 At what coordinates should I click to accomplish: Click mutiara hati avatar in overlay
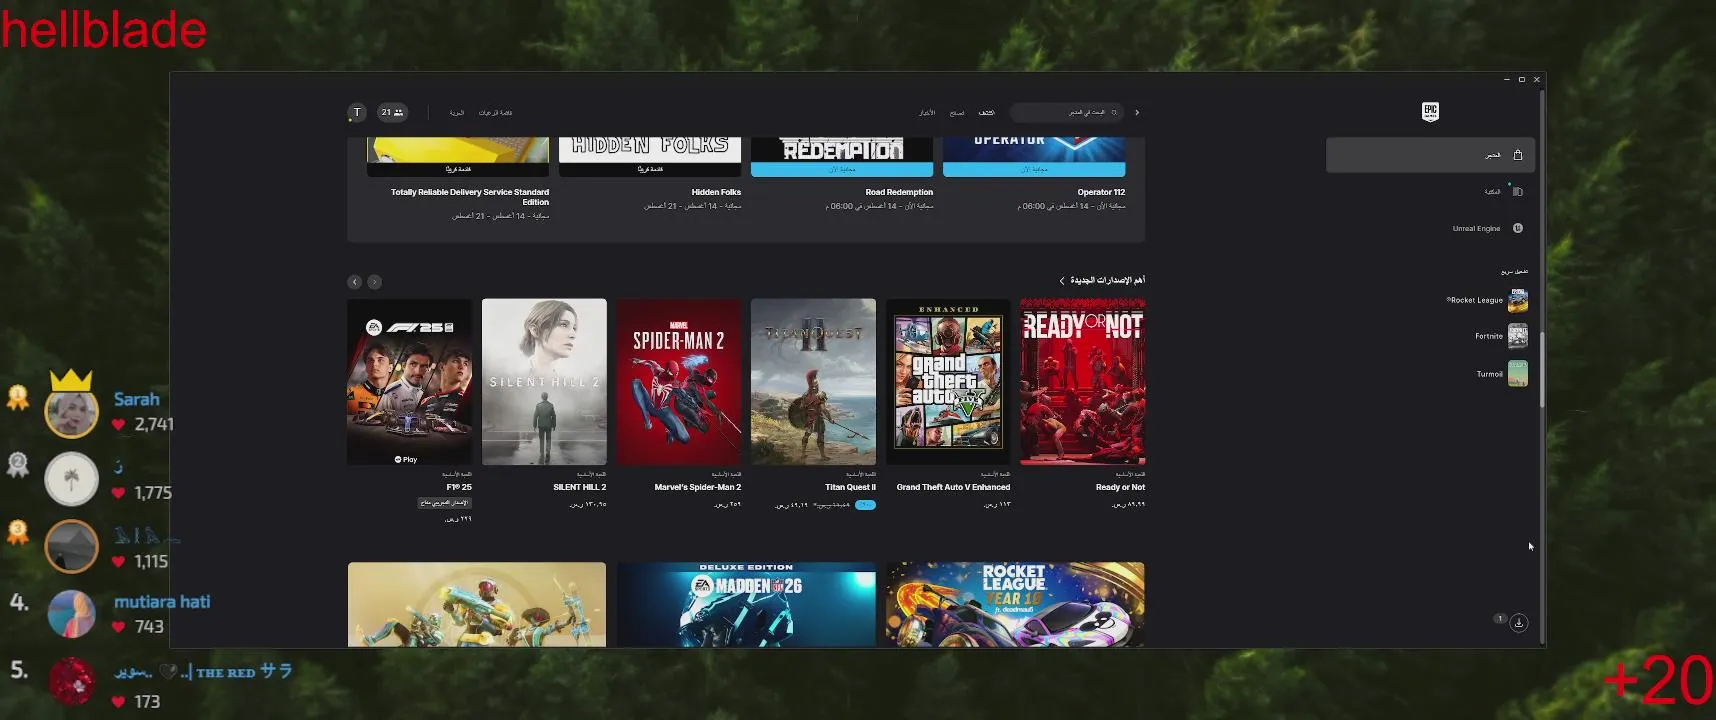pyautogui.click(x=72, y=613)
